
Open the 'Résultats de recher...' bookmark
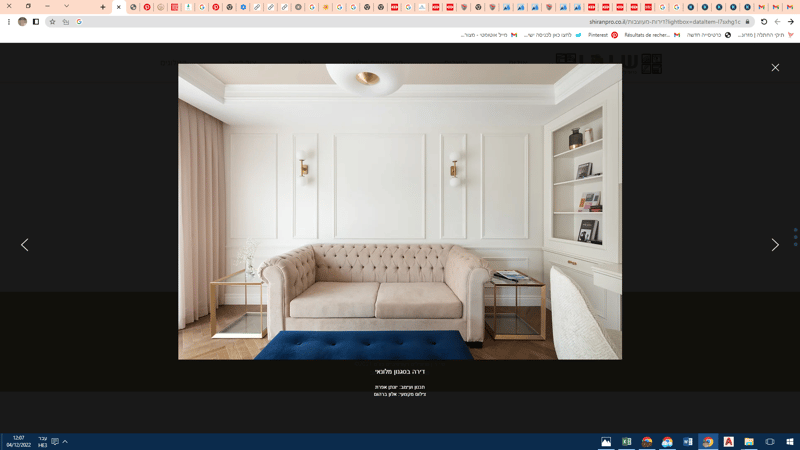pyautogui.click(x=652, y=35)
